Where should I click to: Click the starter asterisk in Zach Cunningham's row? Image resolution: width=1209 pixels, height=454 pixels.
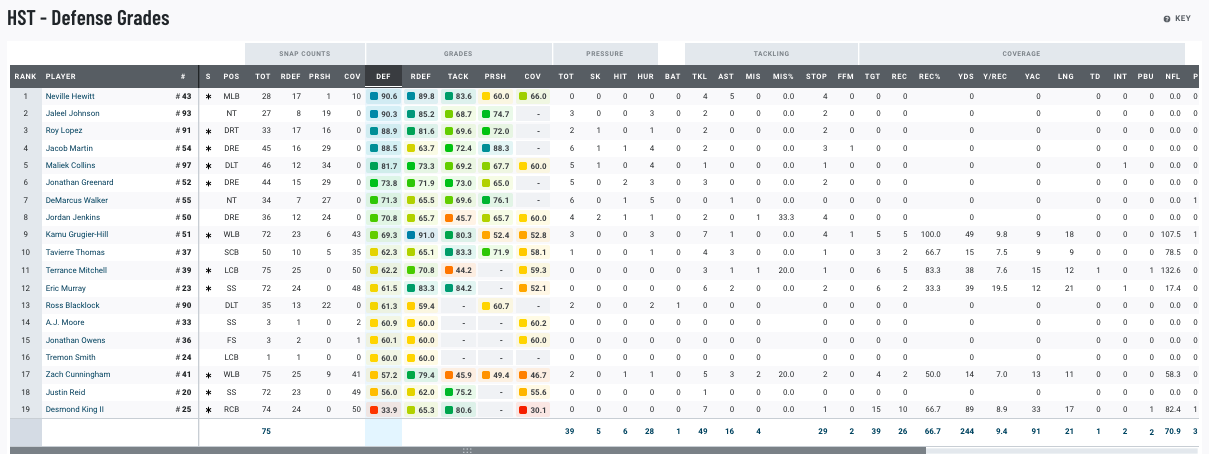click(x=208, y=375)
